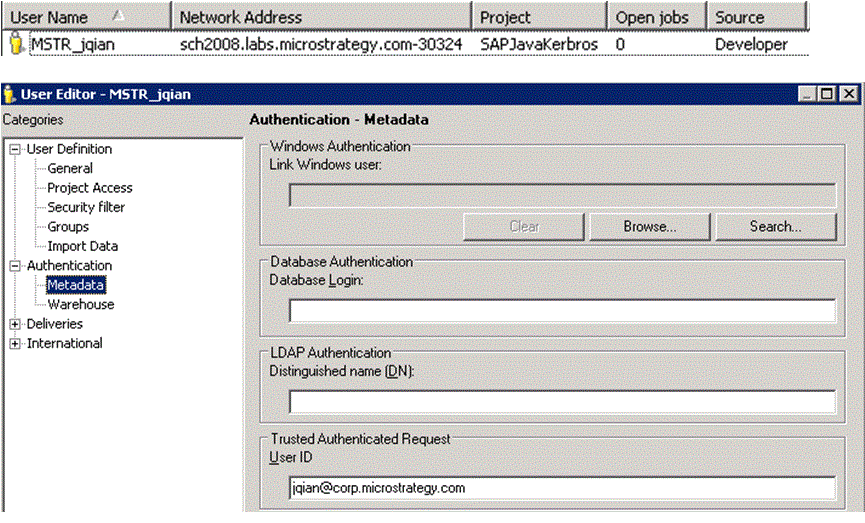Viewport: 865px width, 523px height.
Task: Open the Groups category
Action: pos(68,227)
